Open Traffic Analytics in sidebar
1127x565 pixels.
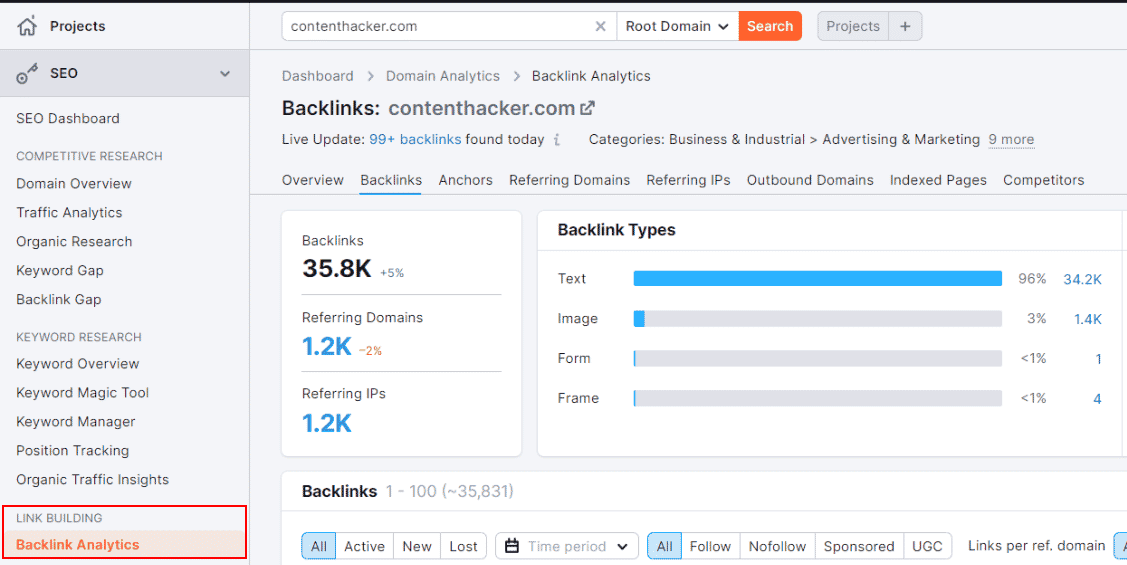[x=69, y=213]
